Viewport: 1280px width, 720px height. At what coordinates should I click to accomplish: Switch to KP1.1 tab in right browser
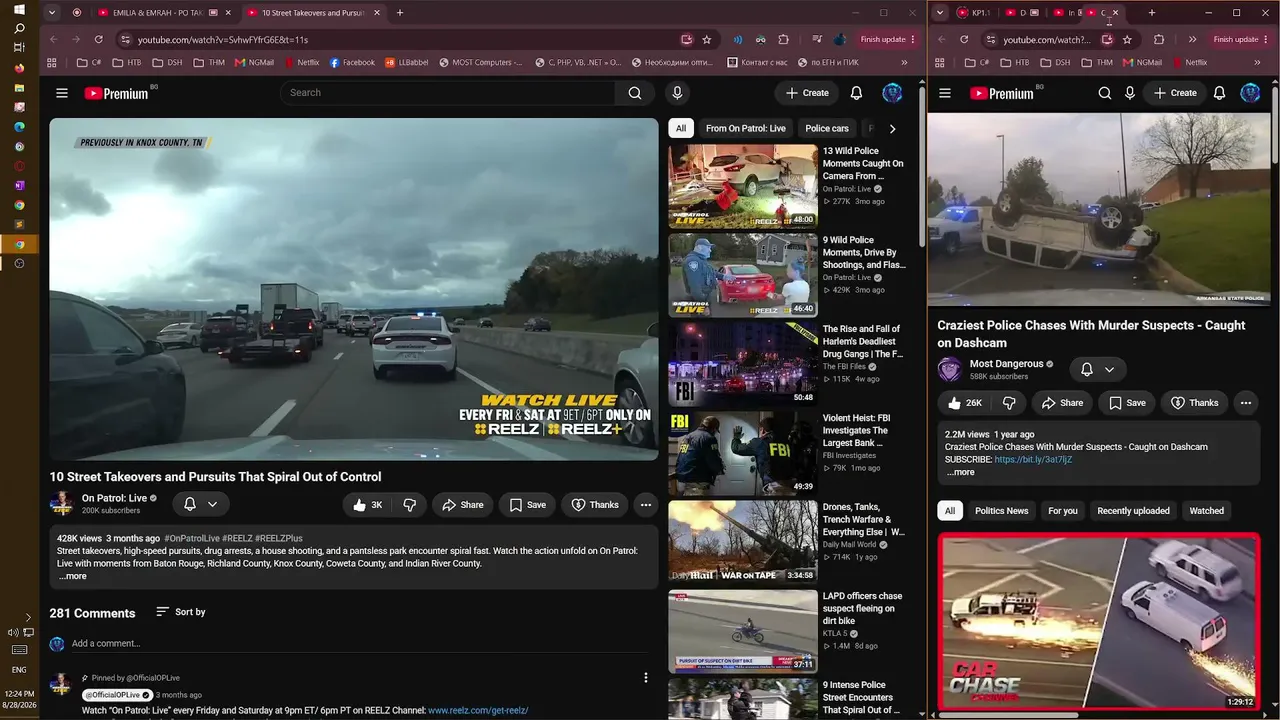974,13
